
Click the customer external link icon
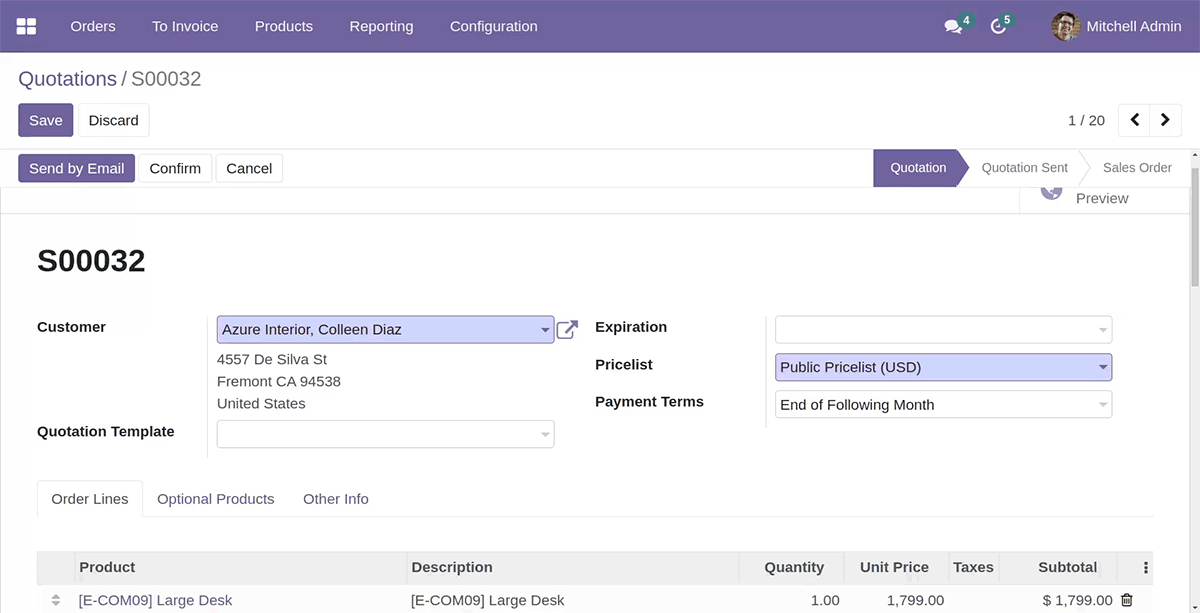[567, 329]
